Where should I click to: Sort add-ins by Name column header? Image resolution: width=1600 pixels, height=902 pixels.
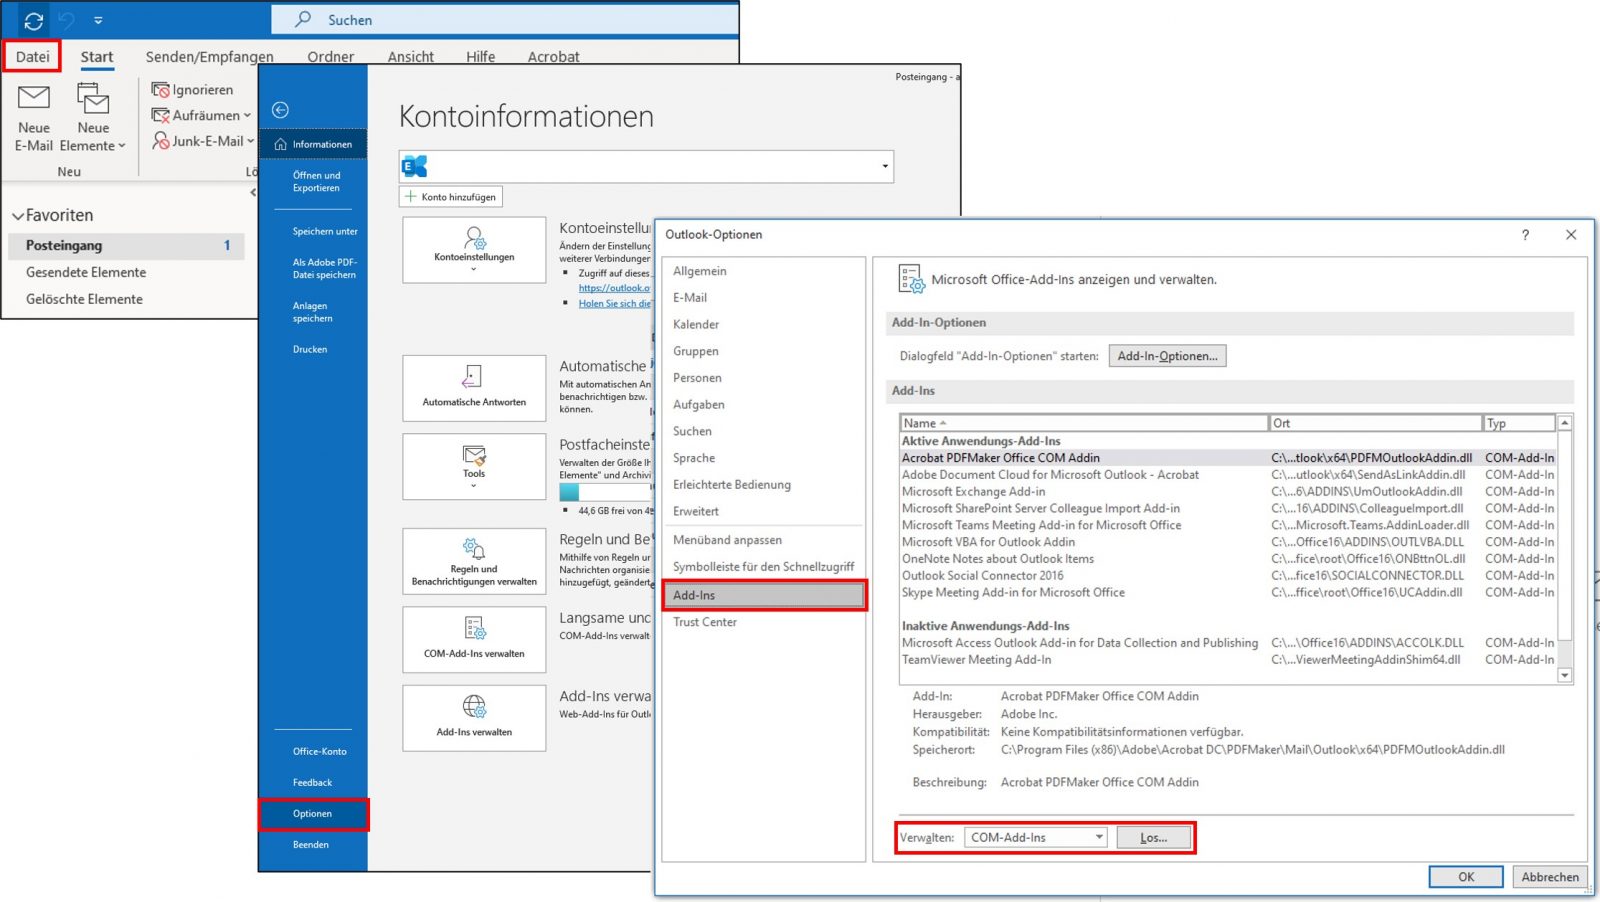1084,423
